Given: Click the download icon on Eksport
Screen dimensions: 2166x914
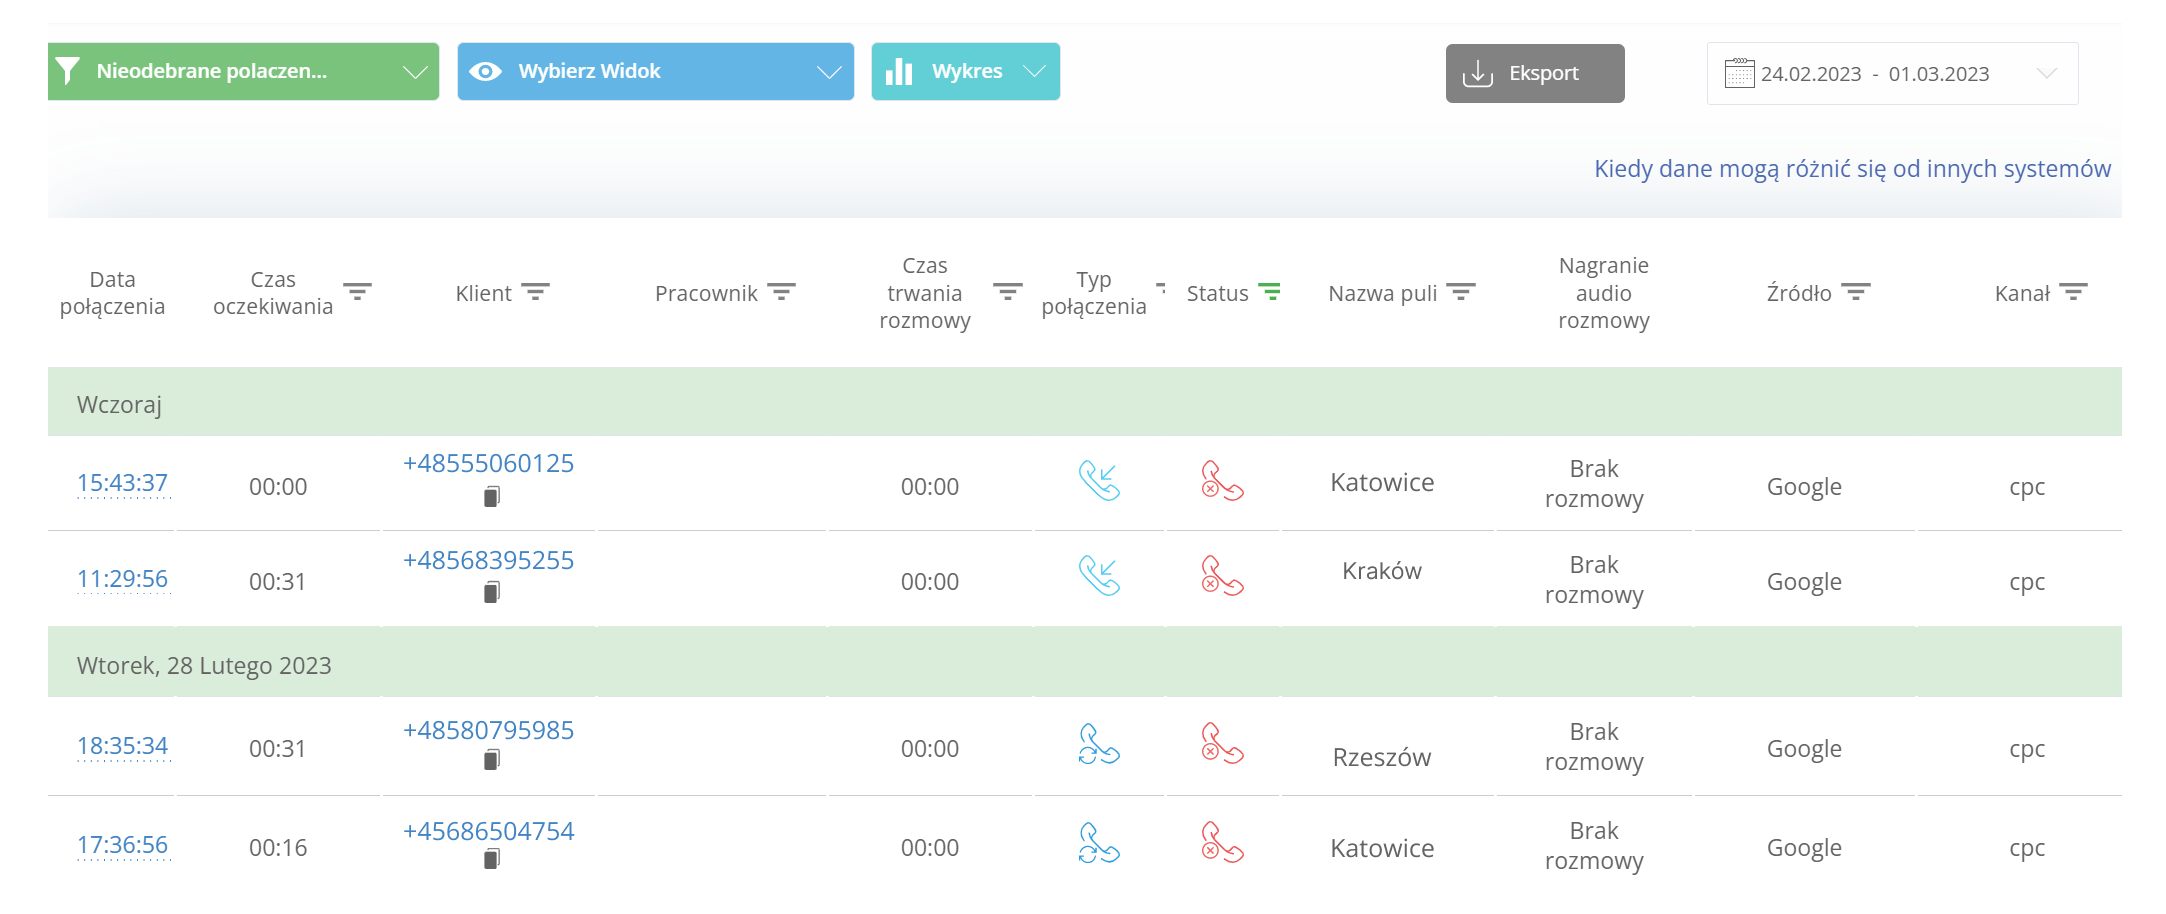Looking at the screenshot, I should (1478, 74).
